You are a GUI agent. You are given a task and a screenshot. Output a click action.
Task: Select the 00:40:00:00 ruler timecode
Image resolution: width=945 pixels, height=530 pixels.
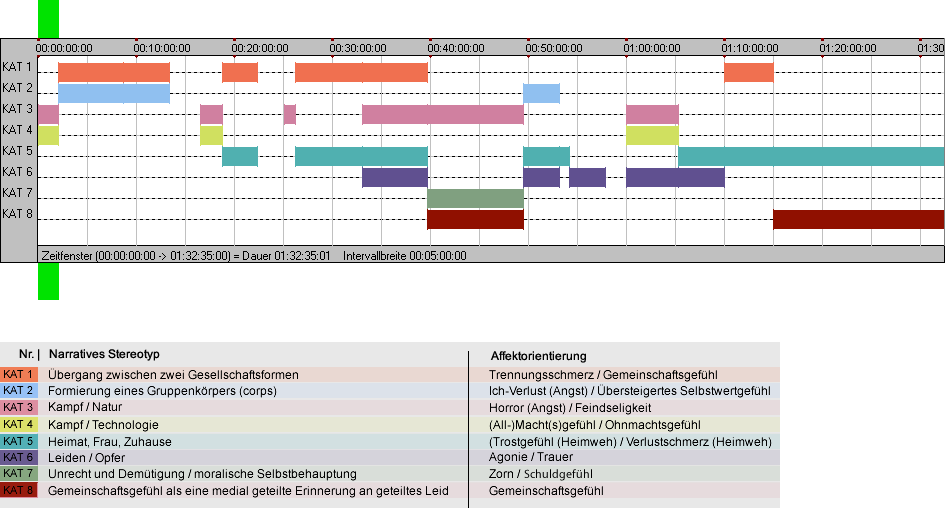click(456, 48)
